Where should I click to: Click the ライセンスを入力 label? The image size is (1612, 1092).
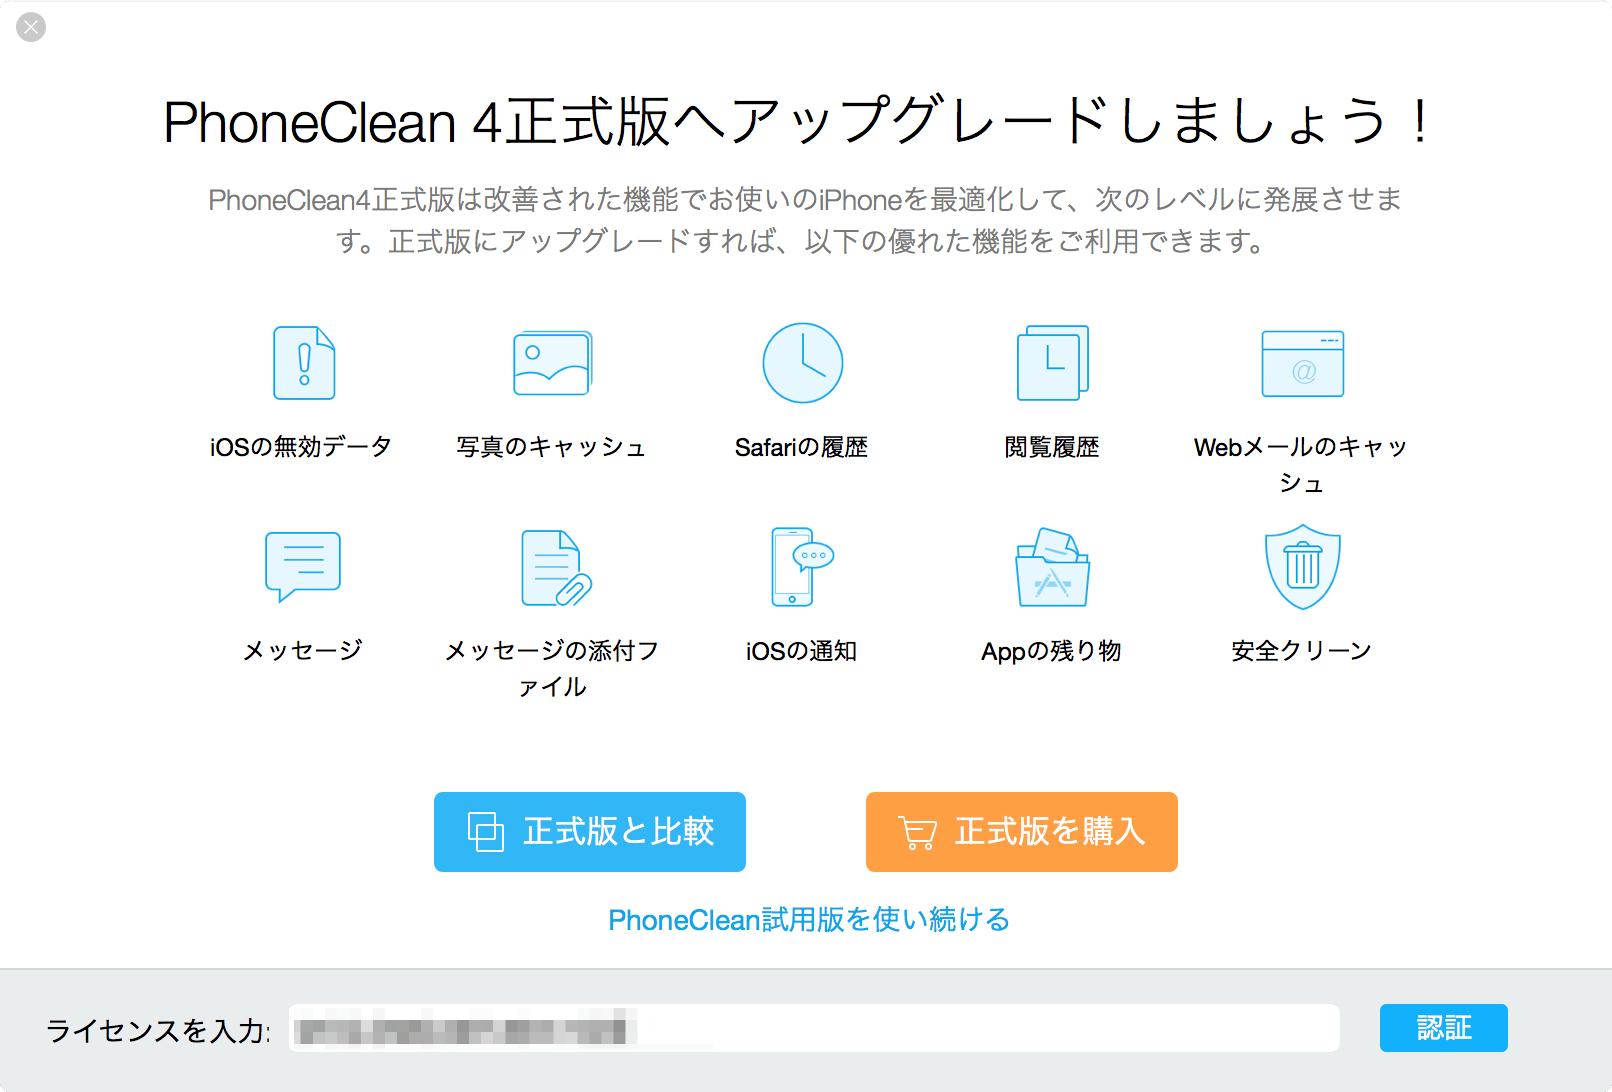point(158,1031)
